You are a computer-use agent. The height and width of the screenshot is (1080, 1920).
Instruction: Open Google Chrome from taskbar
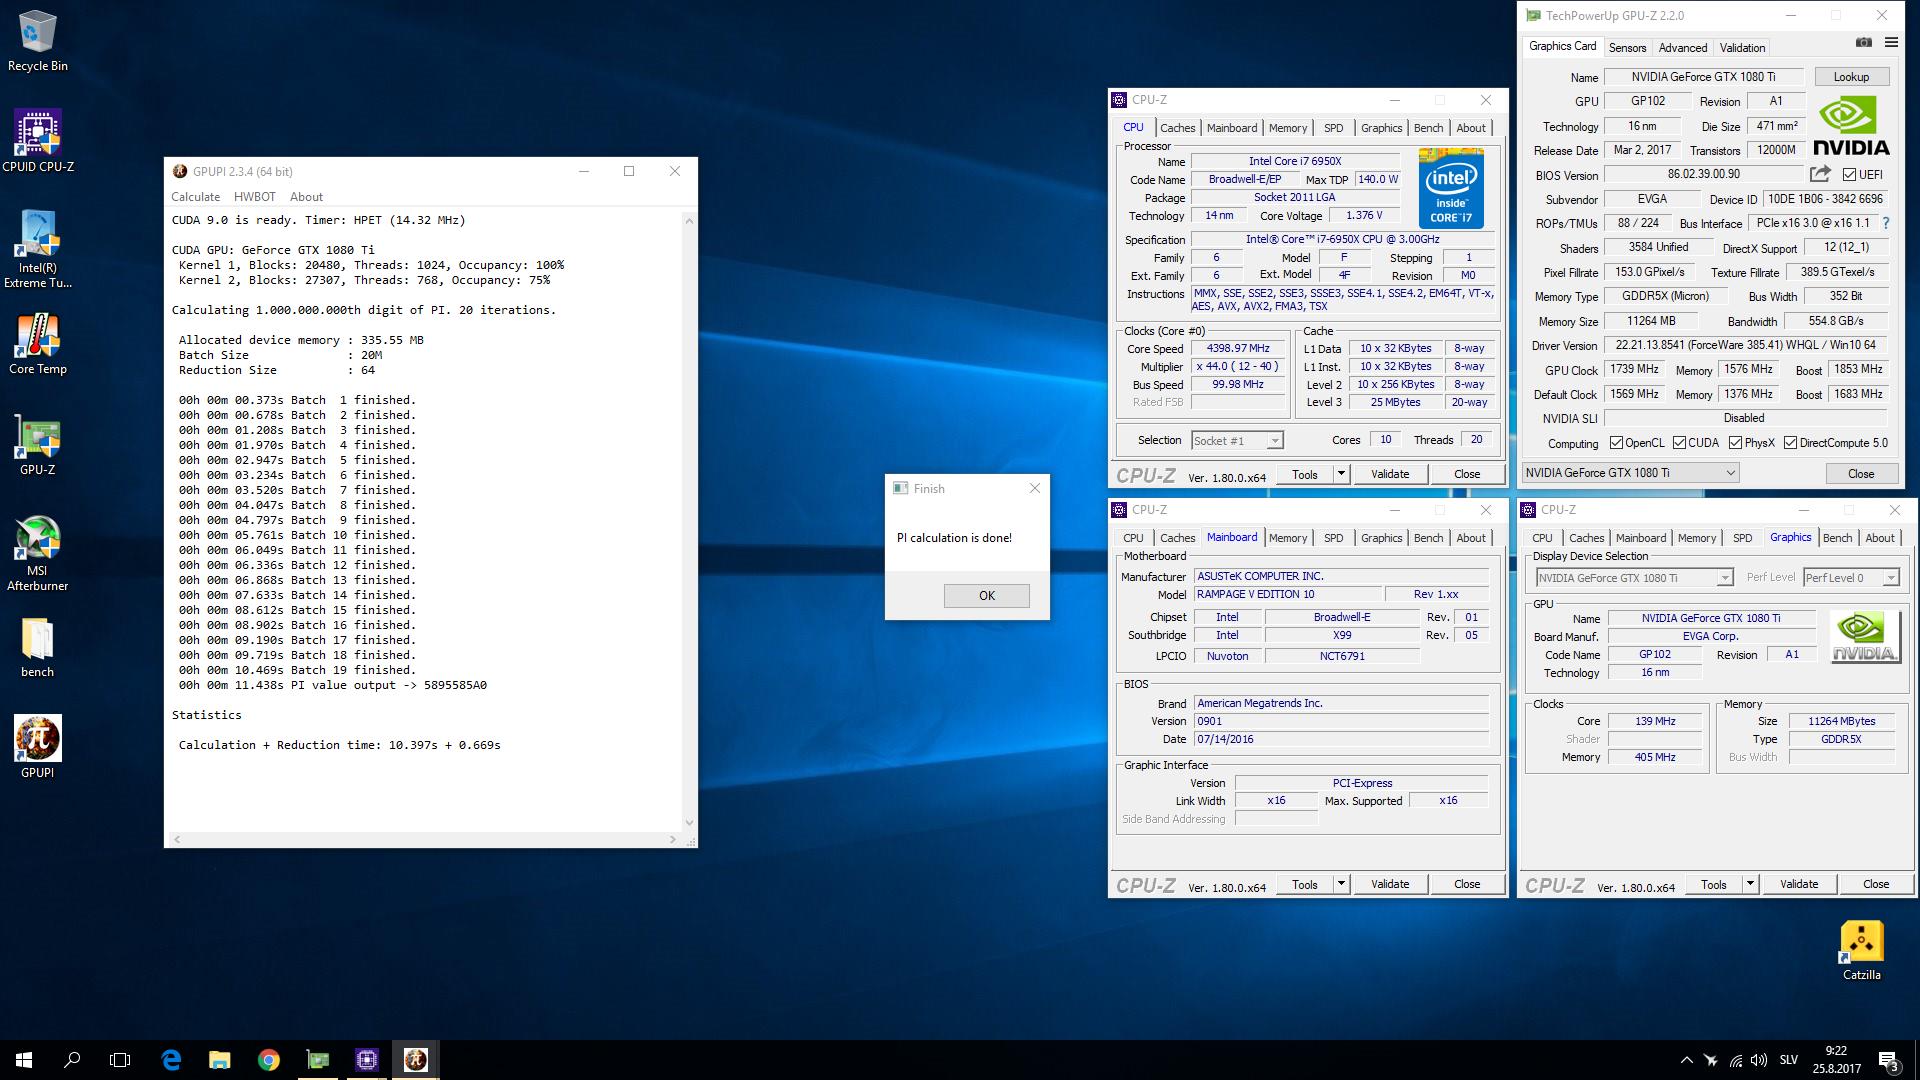(268, 1060)
